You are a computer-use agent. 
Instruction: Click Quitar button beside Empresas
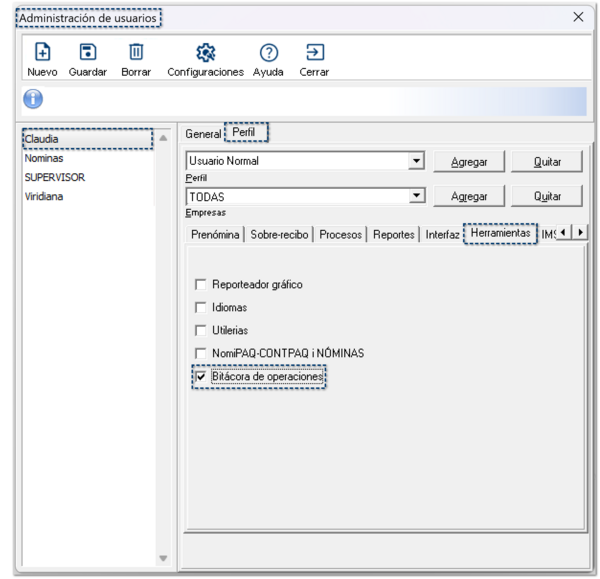(x=547, y=197)
